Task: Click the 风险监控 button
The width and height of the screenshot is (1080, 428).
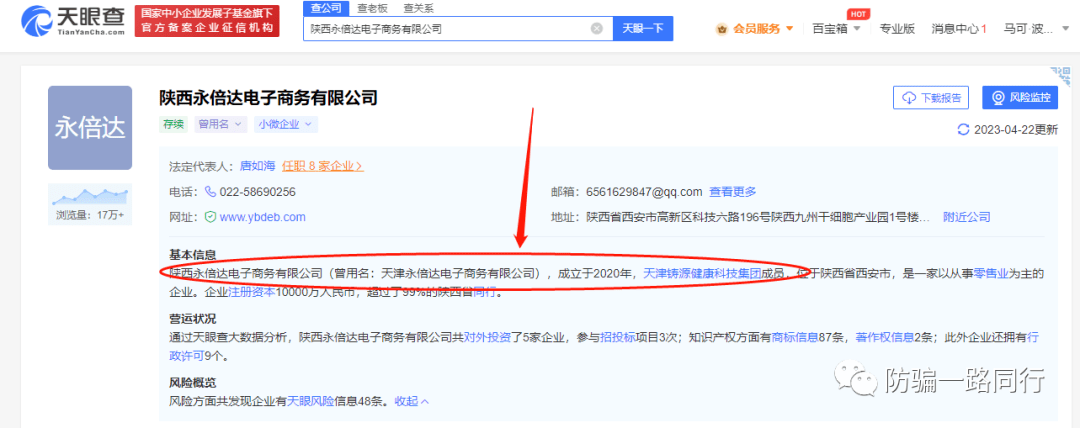Action: point(1020,97)
